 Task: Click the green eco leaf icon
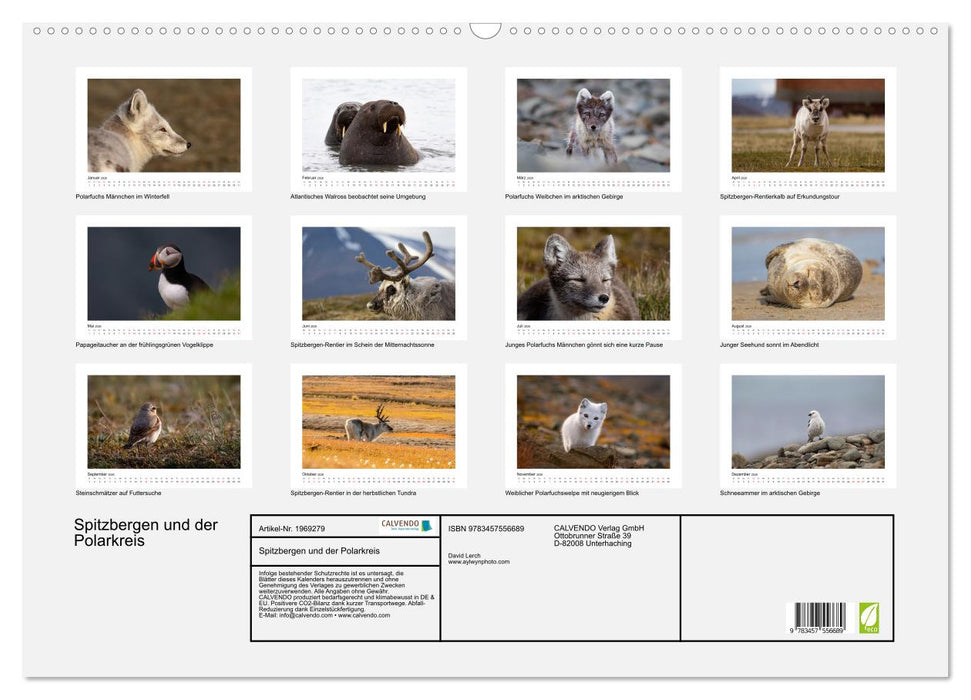(869, 617)
